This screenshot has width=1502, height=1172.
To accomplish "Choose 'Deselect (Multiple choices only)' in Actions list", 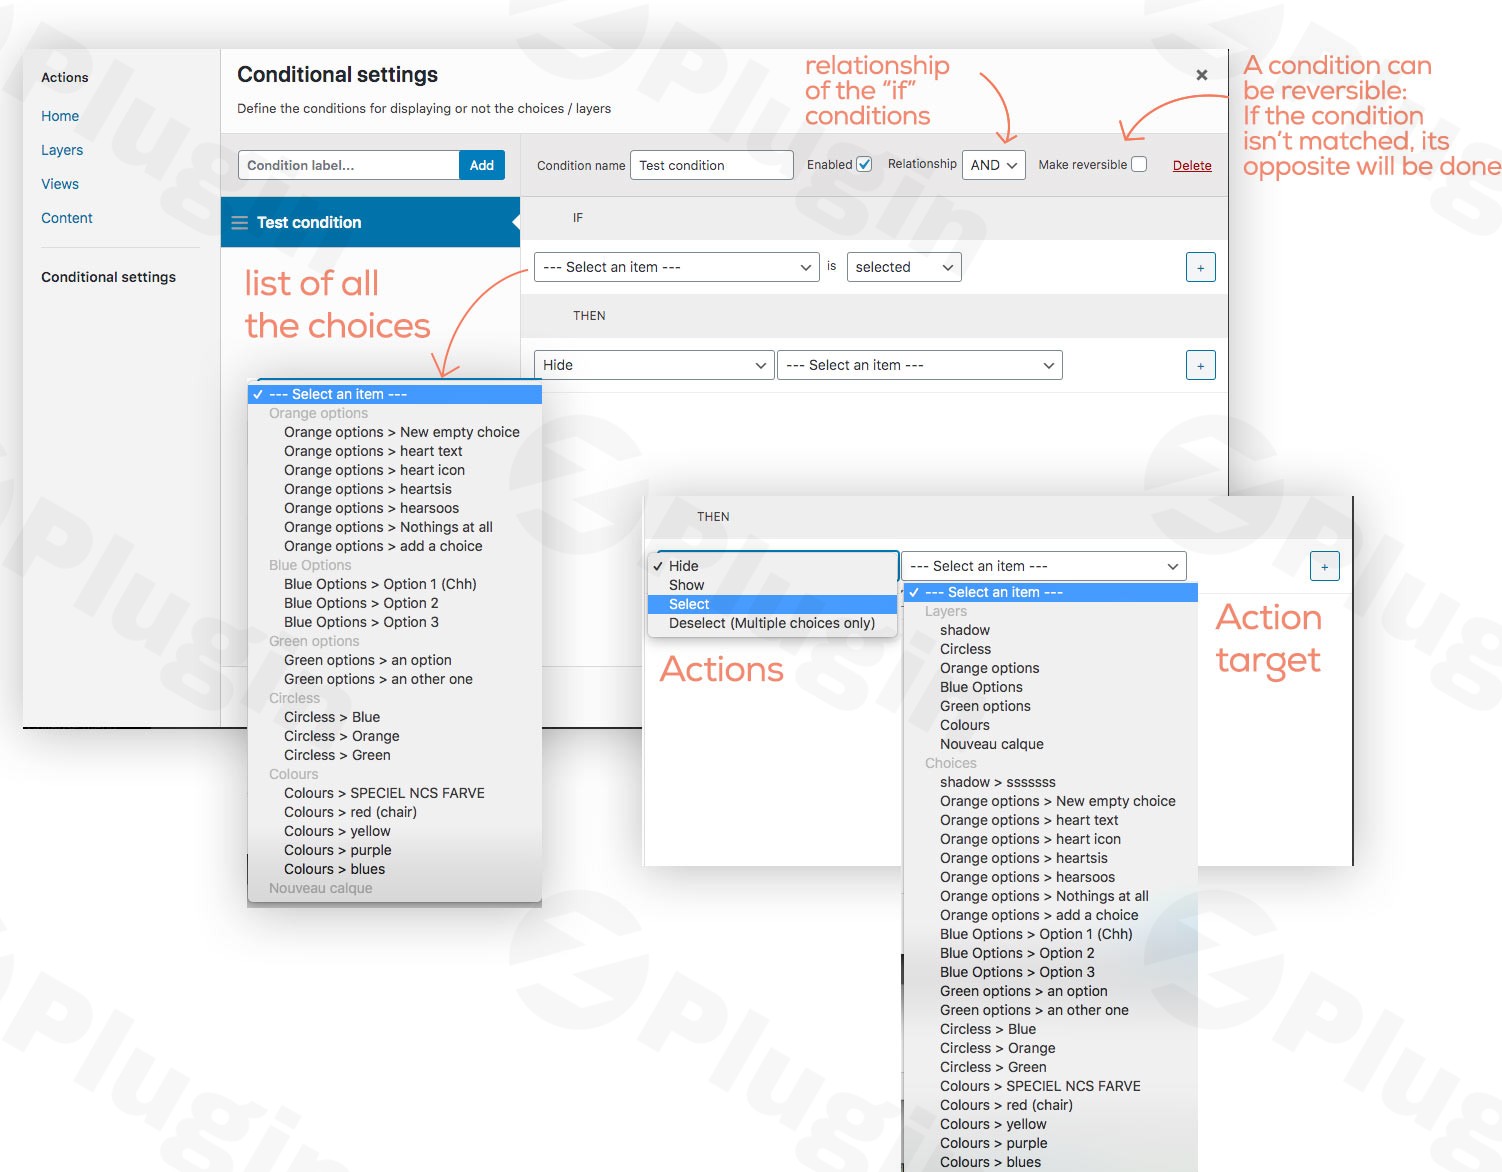I will point(771,623).
